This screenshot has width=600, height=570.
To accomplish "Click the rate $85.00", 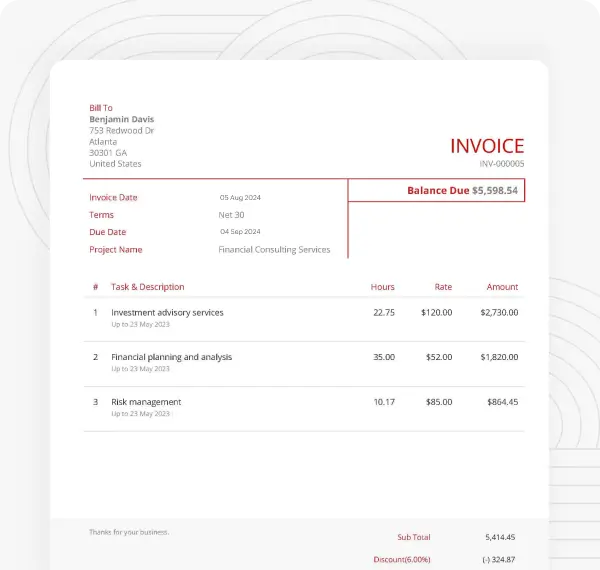I will pos(439,402).
